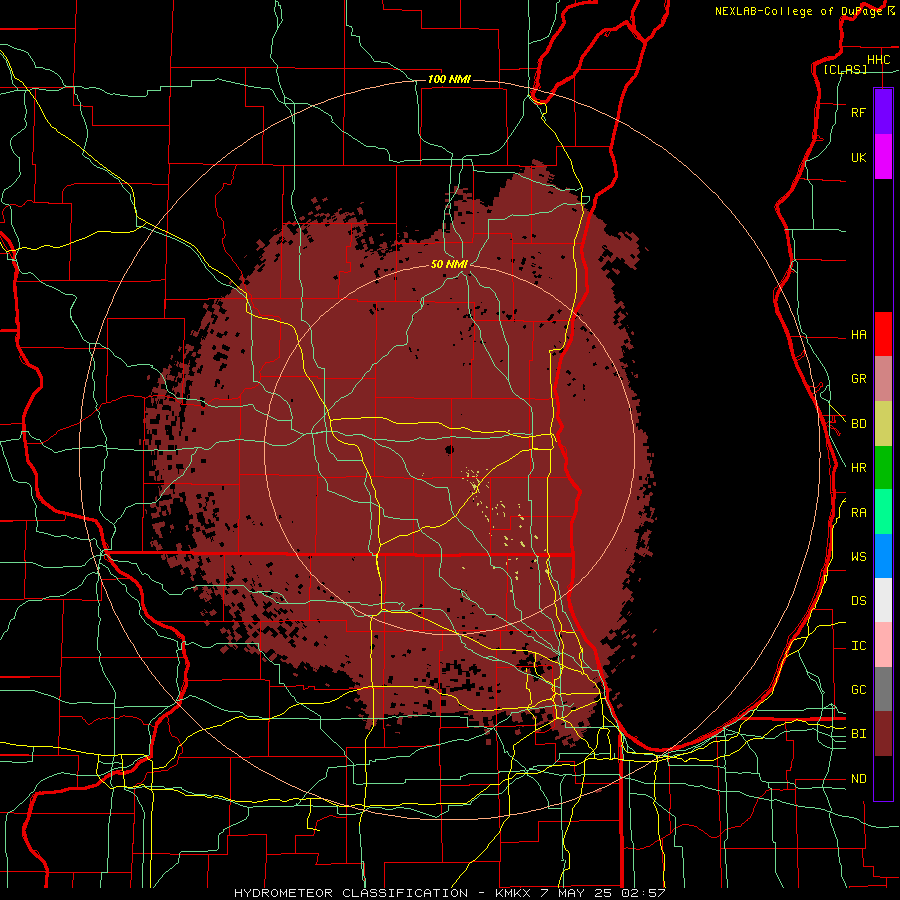Viewport: 900px width, 900px height.
Task: Click the GC legend label
Action: tap(858, 690)
